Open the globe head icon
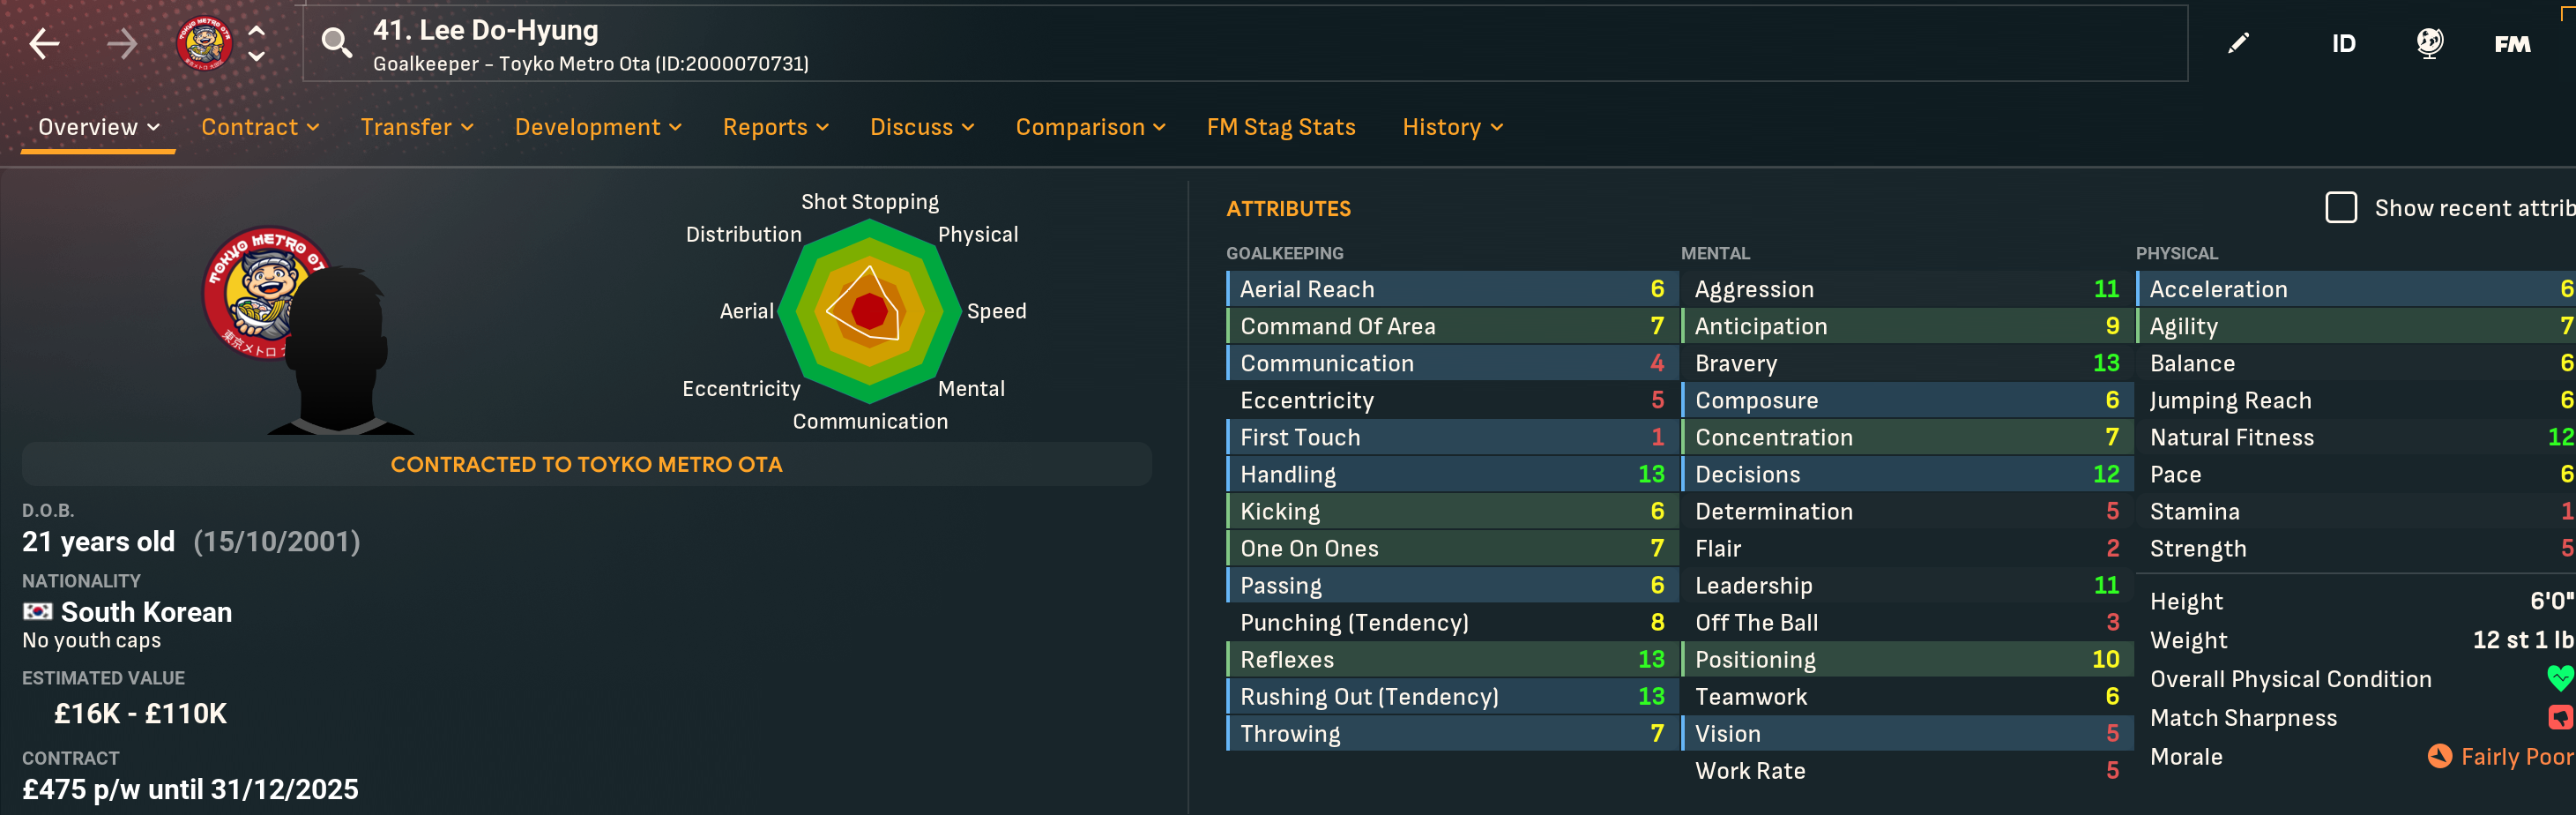Viewport: 2576px width, 815px height. coord(2429,43)
